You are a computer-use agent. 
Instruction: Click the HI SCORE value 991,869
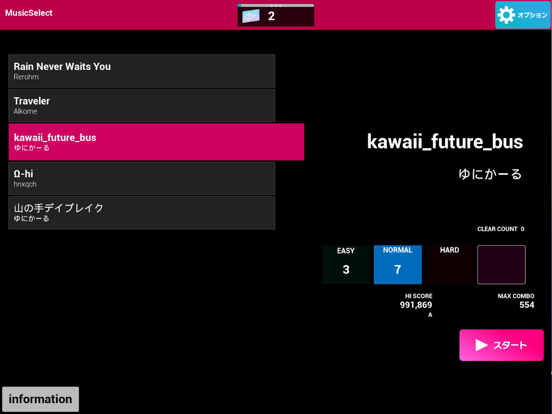(416, 305)
